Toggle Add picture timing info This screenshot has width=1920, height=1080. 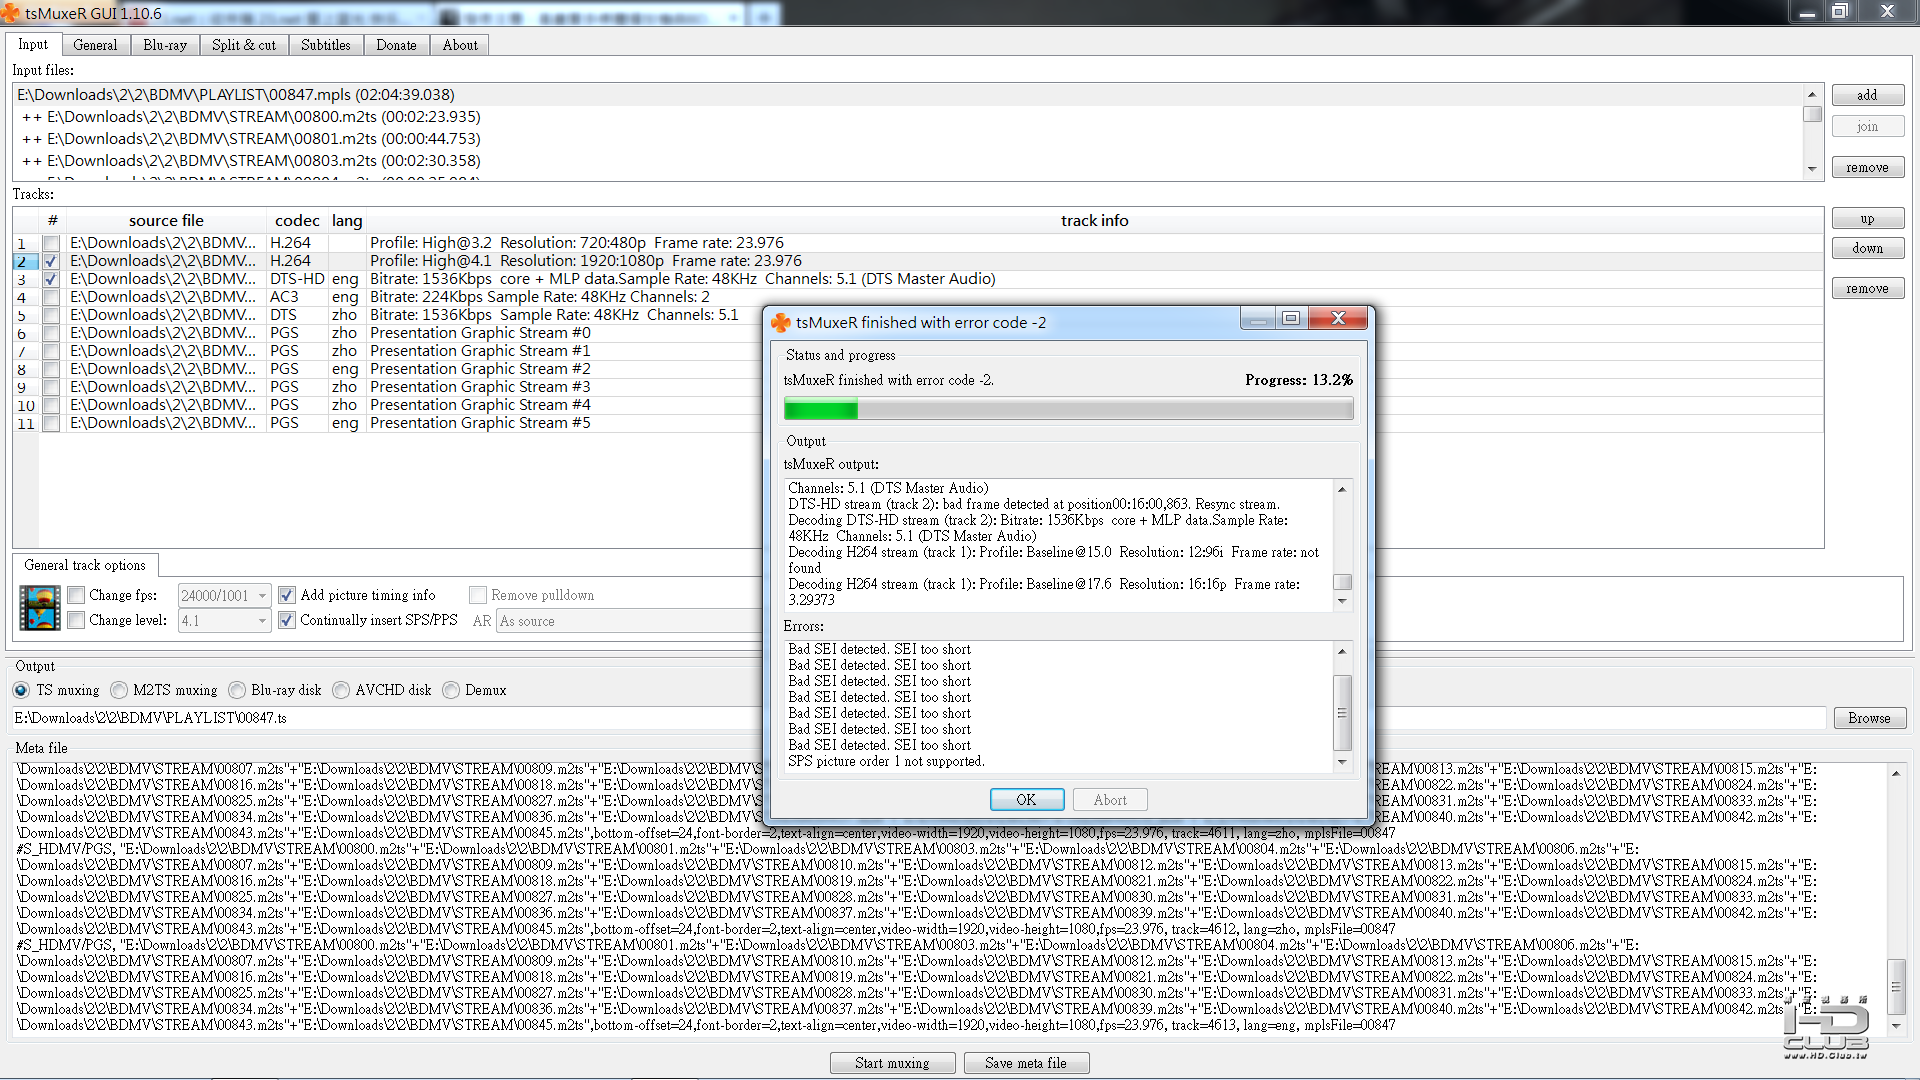tap(287, 595)
